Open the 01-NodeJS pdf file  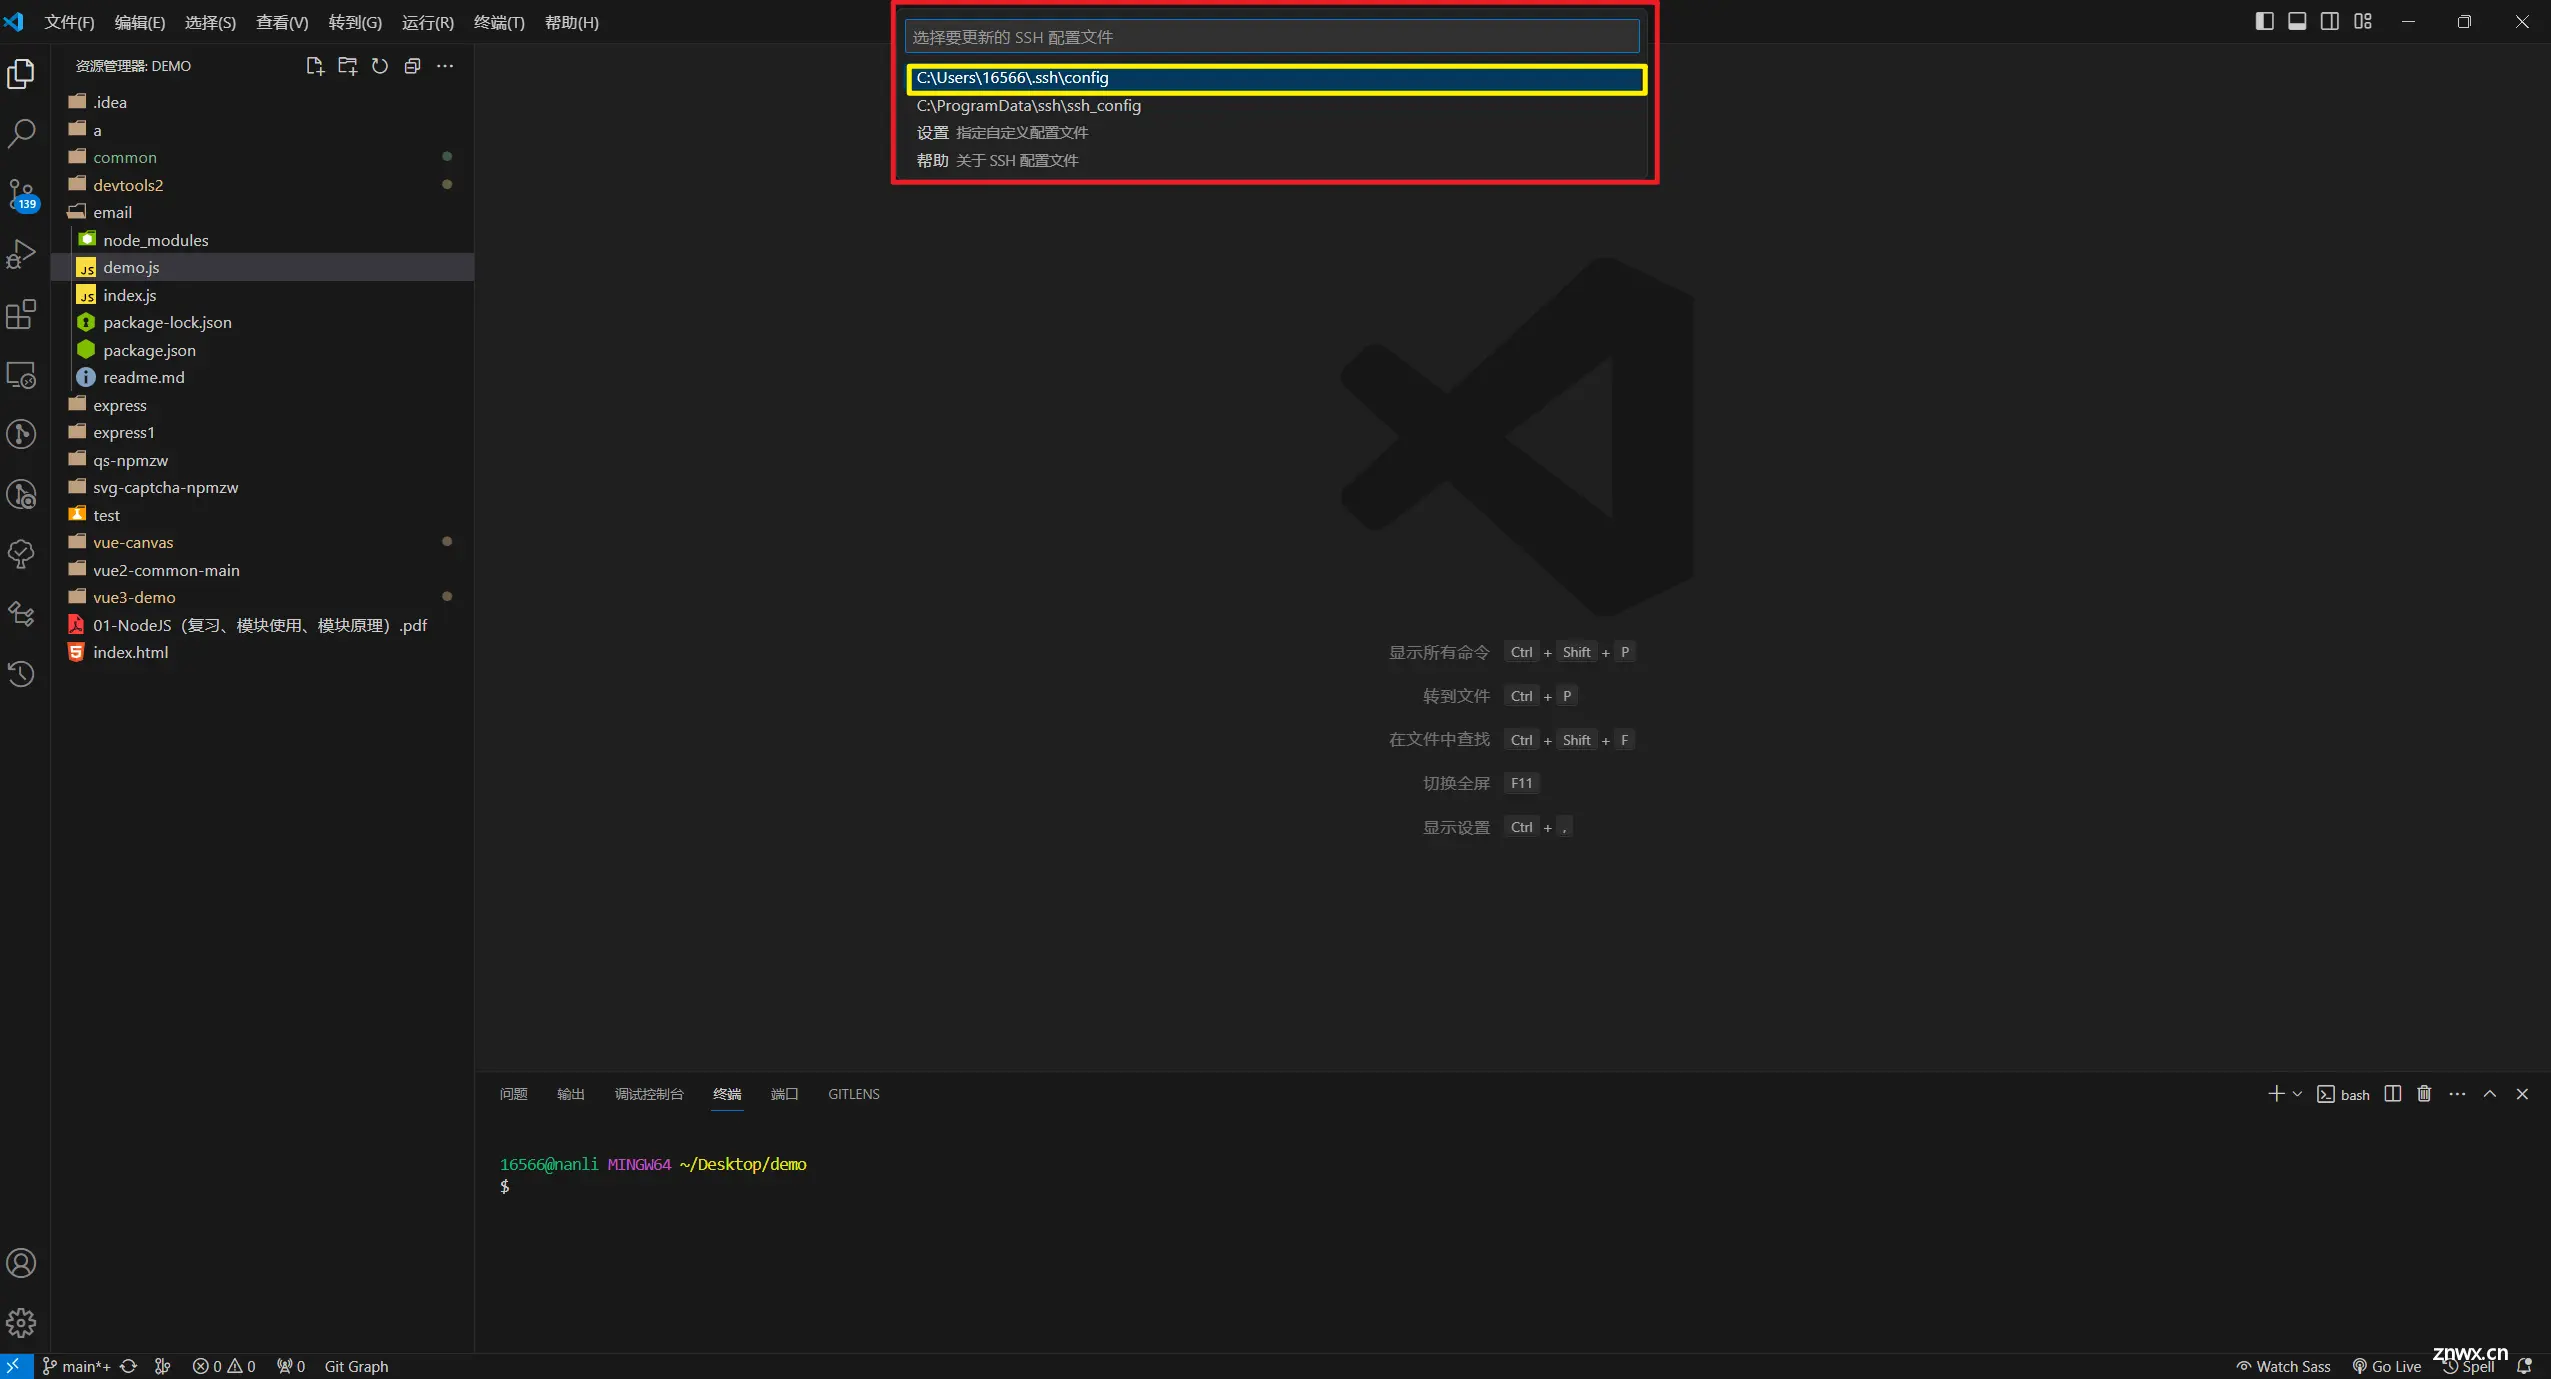click(x=262, y=625)
